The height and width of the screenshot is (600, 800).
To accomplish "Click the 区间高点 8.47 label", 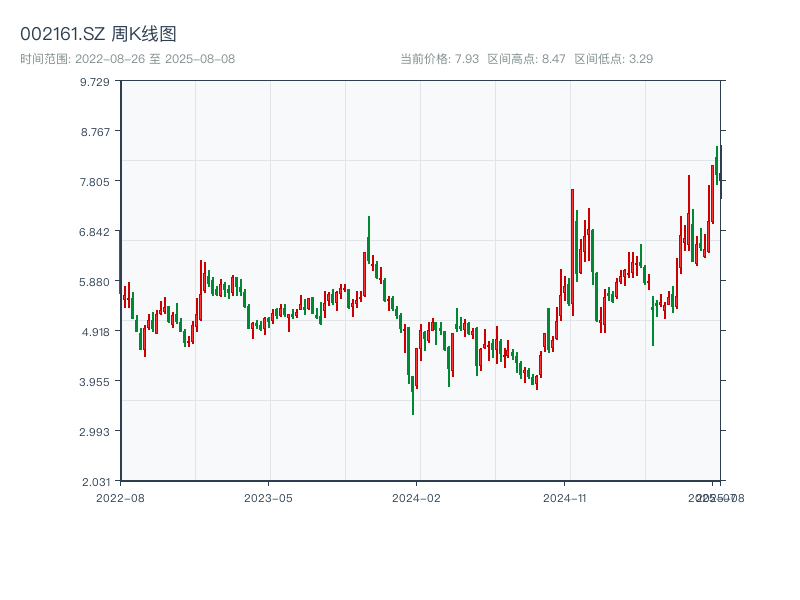I will point(527,58).
